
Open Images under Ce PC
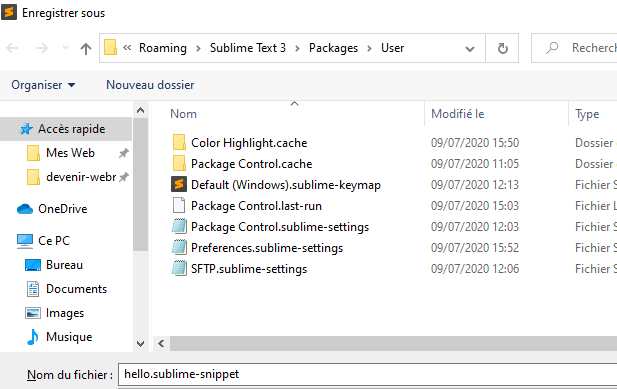(65, 313)
